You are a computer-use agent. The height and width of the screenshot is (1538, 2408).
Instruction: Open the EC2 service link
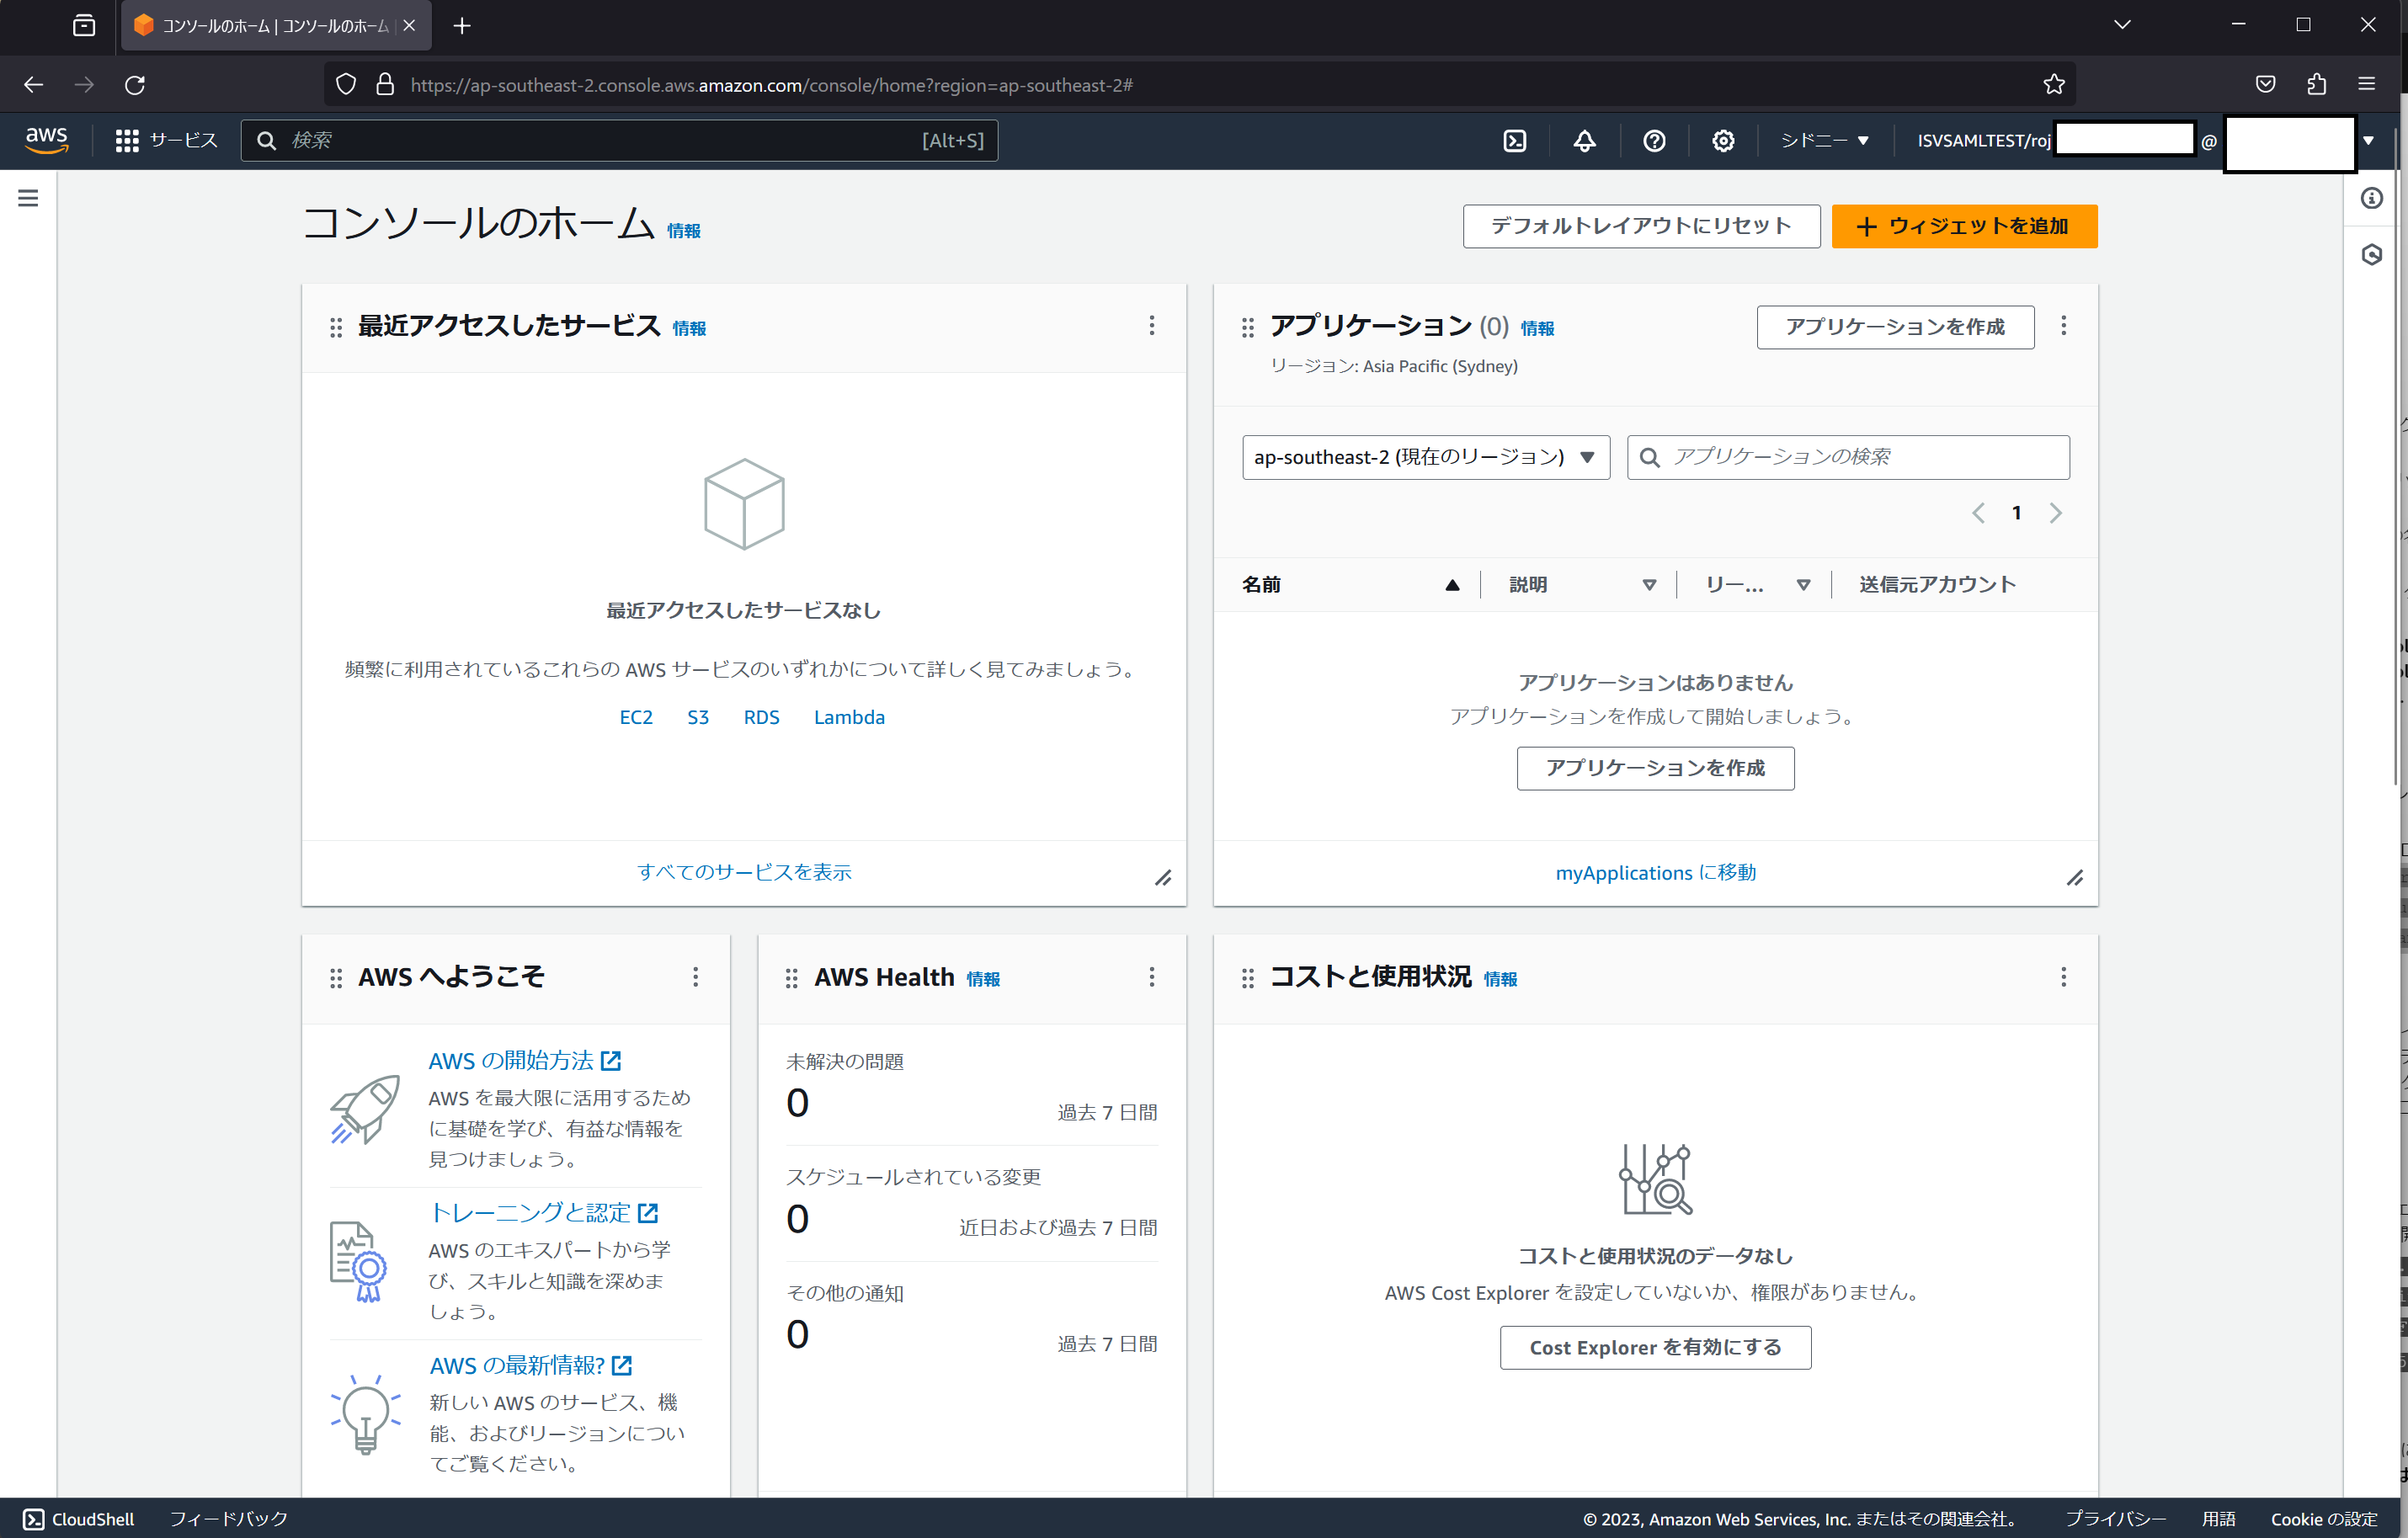pyautogui.click(x=636, y=717)
